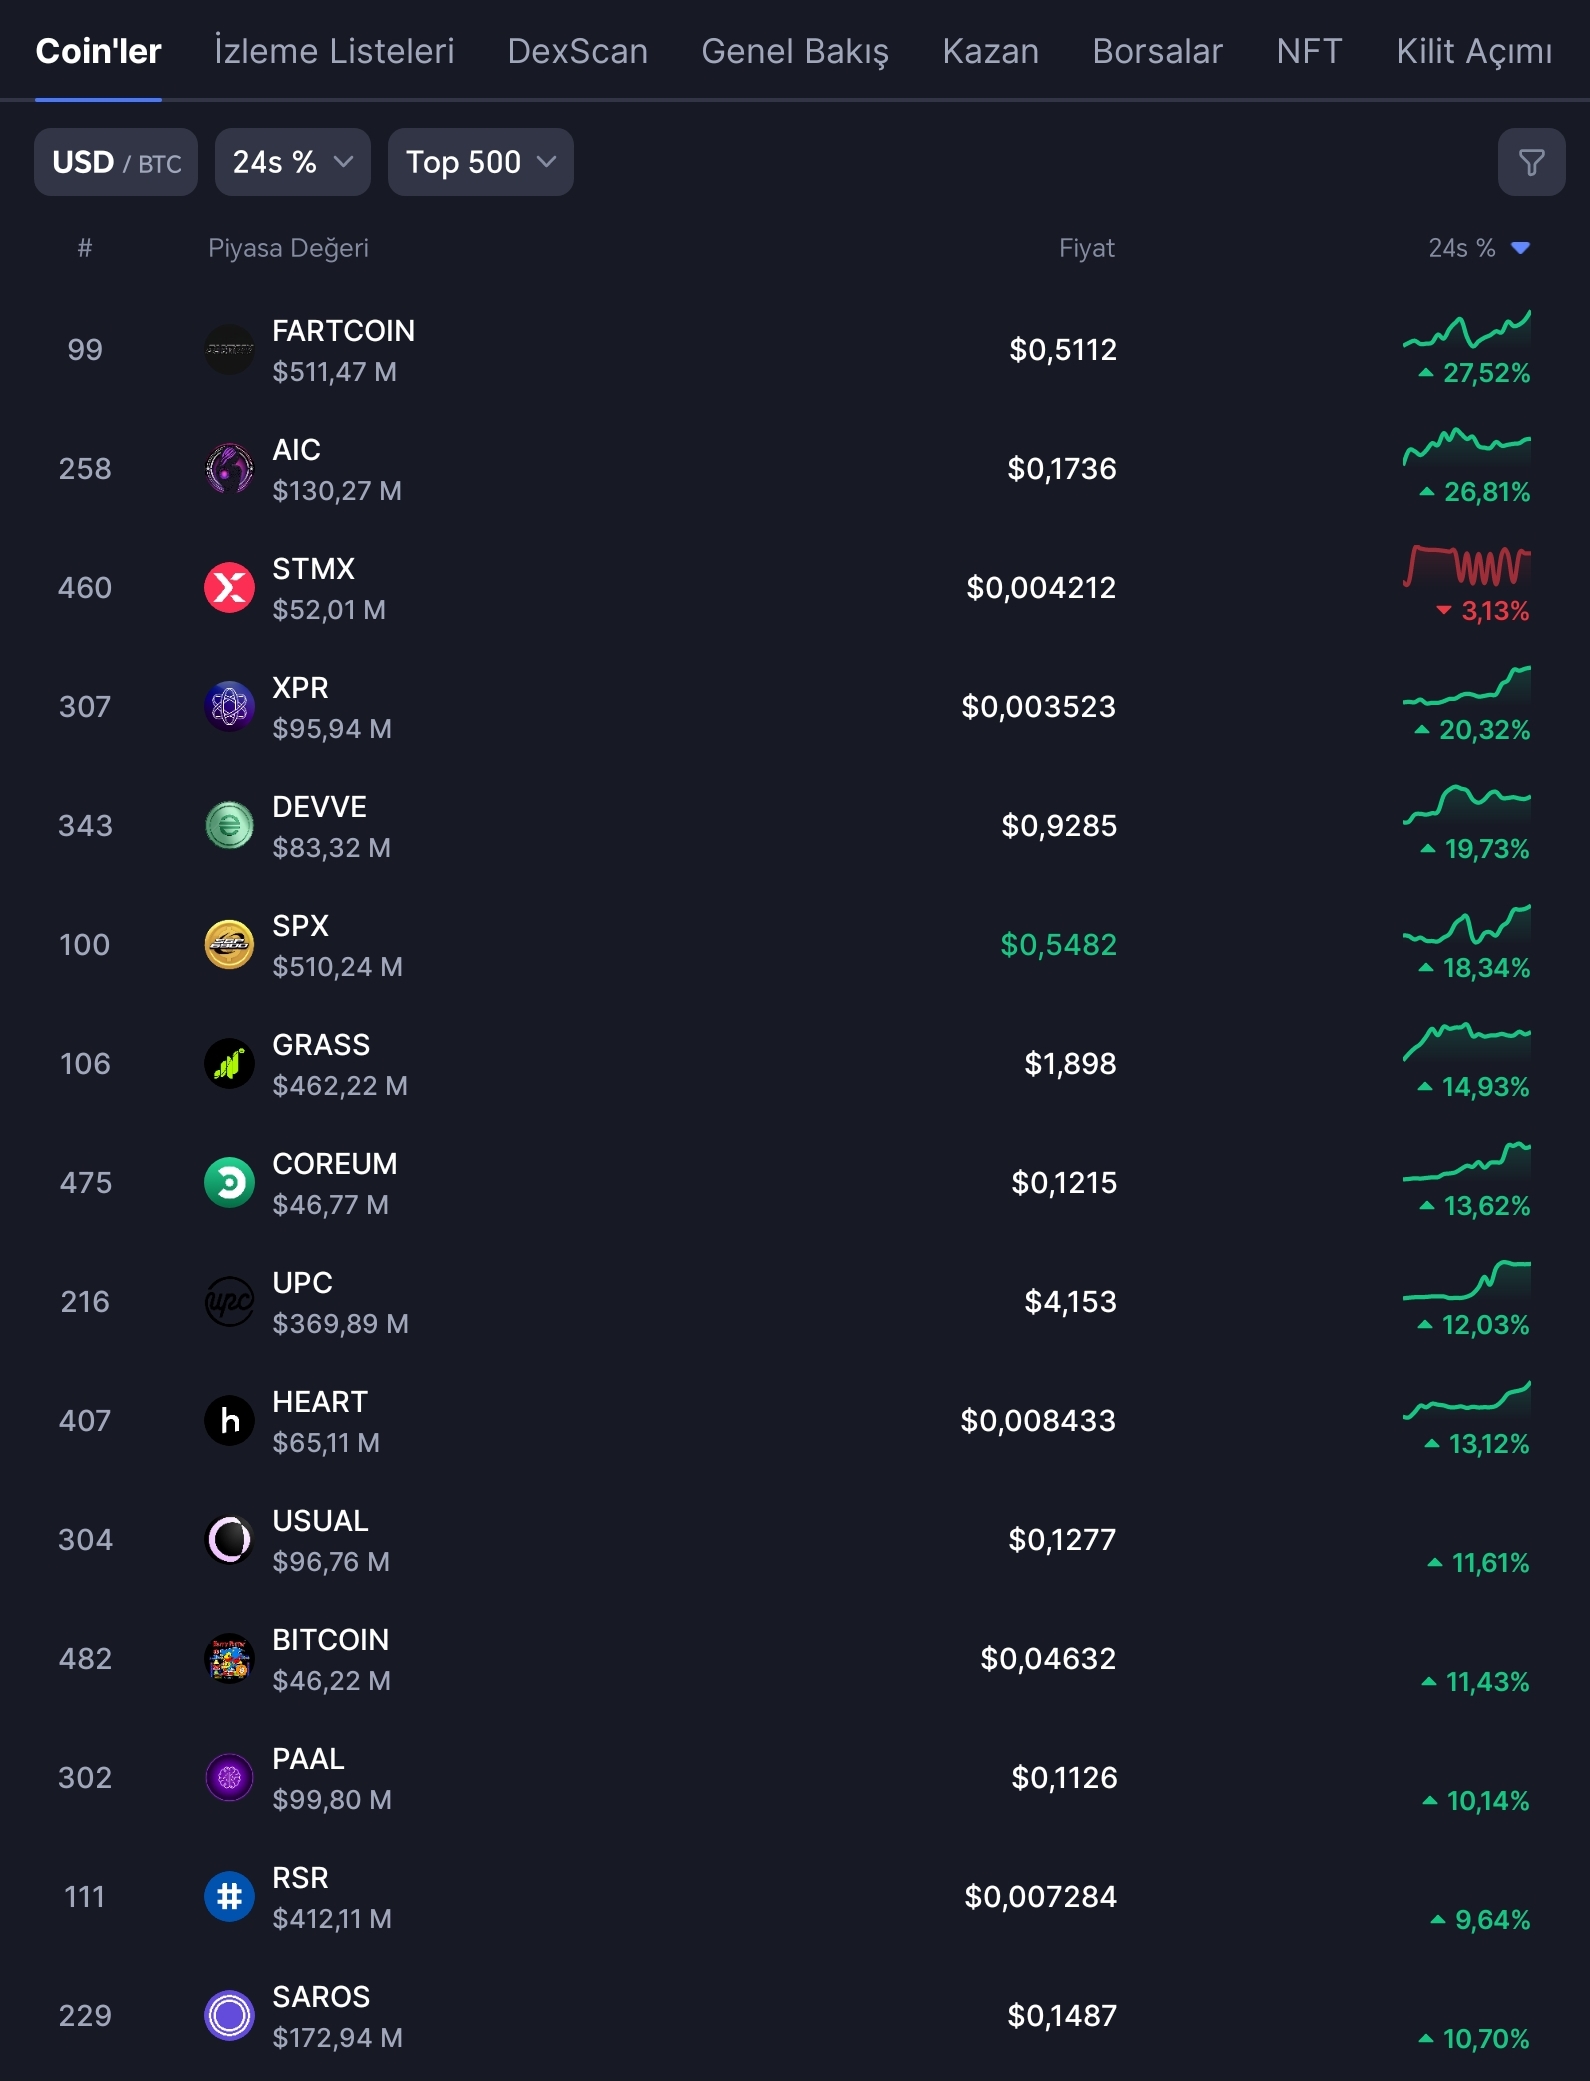Sort by the Piyasa Değeri column header
The height and width of the screenshot is (2081, 1590).
coord(288,248)
